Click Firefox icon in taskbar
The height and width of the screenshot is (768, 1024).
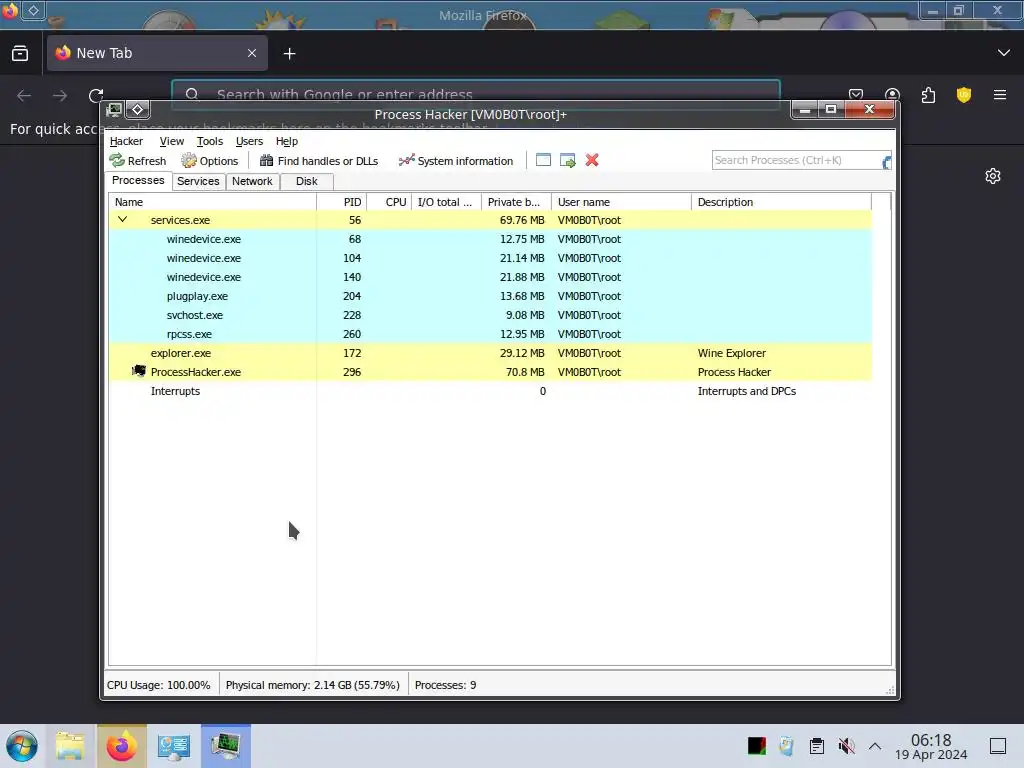pos(121,746)
